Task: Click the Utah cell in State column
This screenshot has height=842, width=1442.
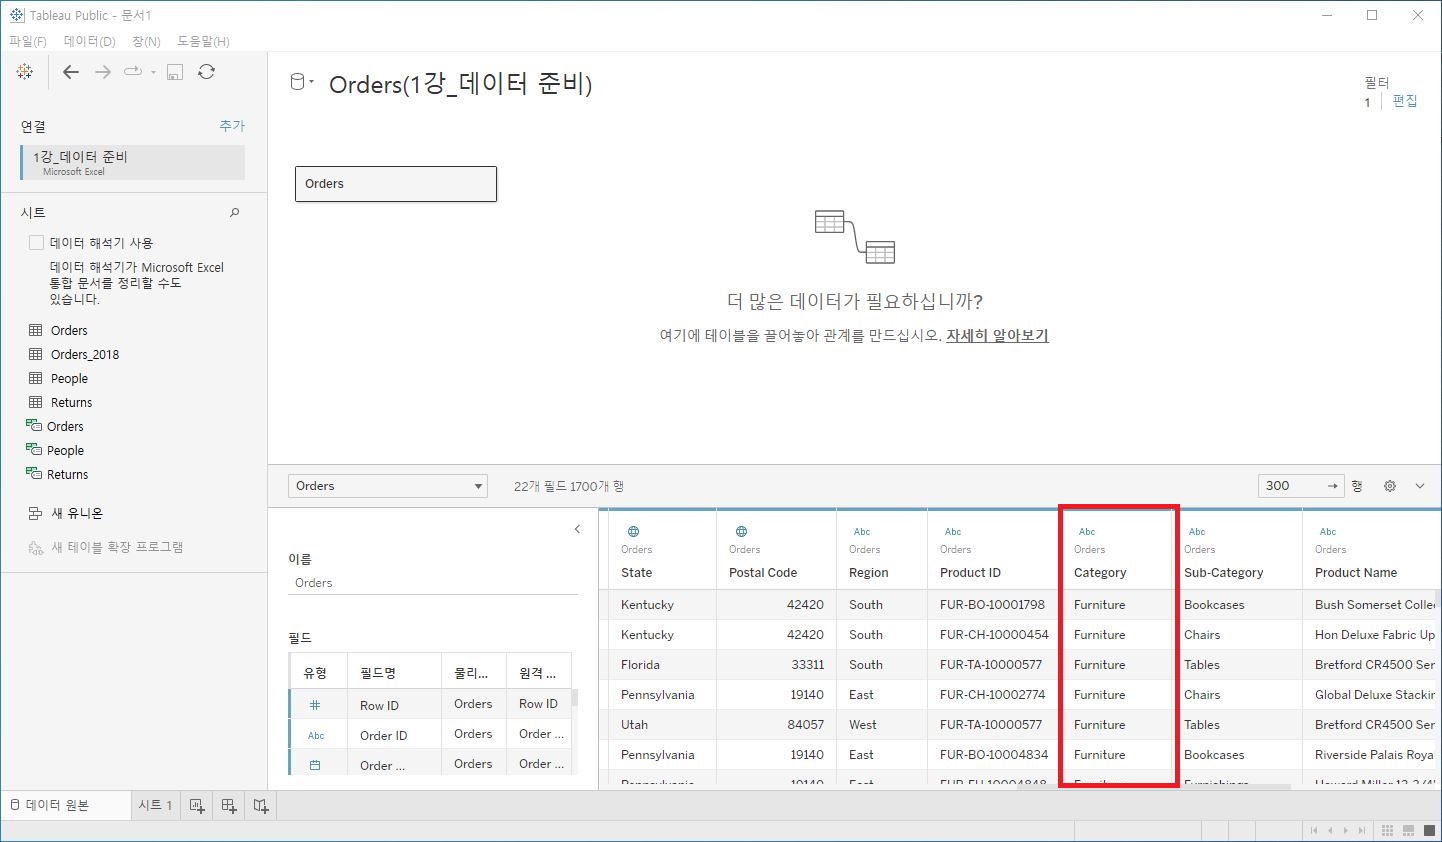Action: click(634, 725)
